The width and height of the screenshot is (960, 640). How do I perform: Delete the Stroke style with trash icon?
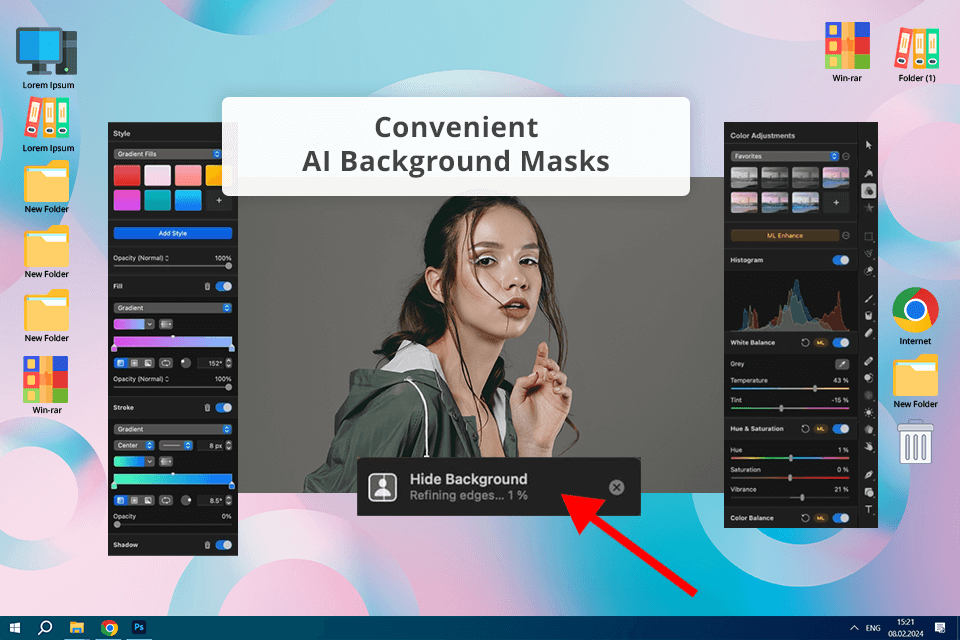[207, 407]
